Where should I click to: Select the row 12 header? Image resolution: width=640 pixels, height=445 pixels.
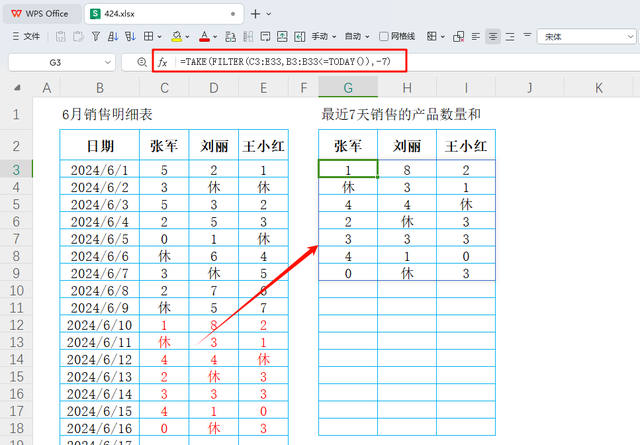[x=16, y=325]
